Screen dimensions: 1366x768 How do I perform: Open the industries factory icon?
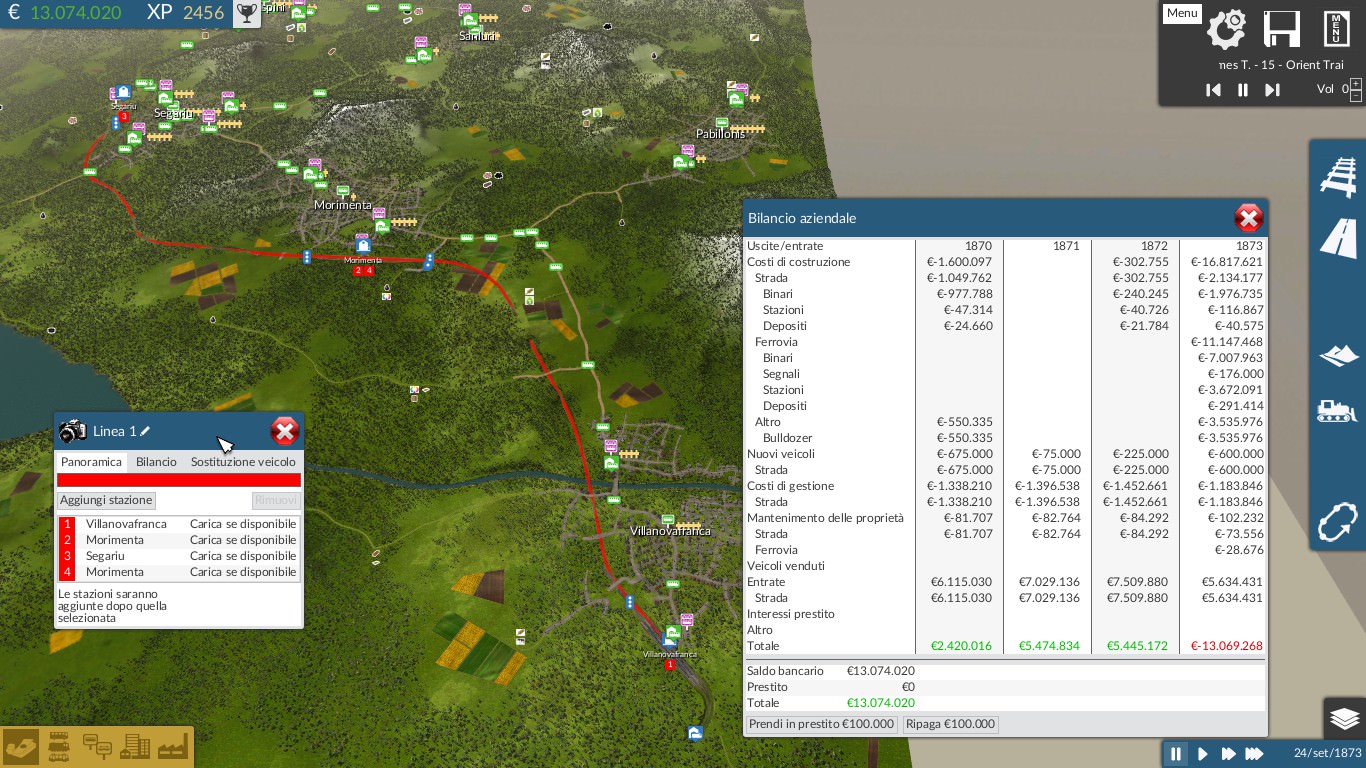click(x=172, y=746)
